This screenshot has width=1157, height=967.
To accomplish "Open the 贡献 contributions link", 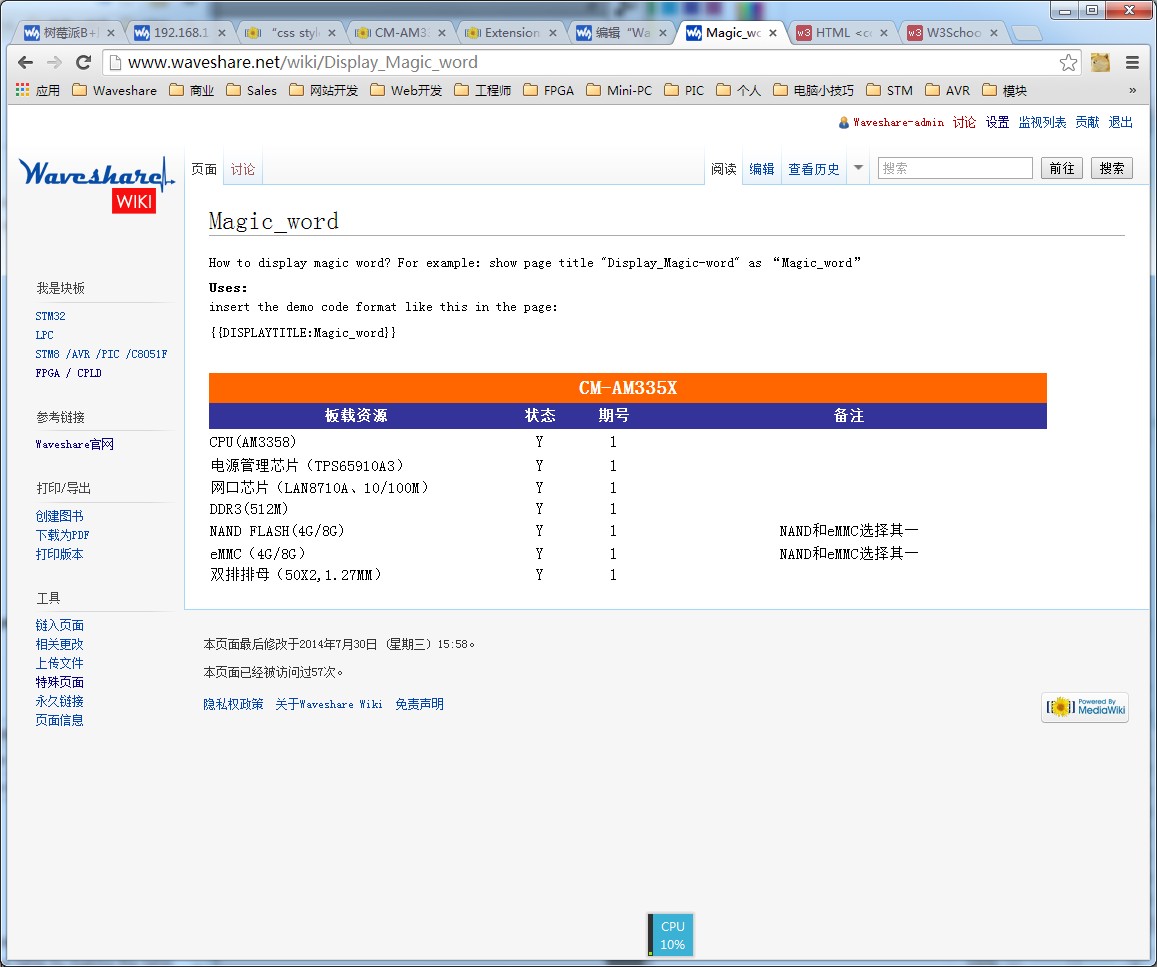I will [x=1087, y=122].
